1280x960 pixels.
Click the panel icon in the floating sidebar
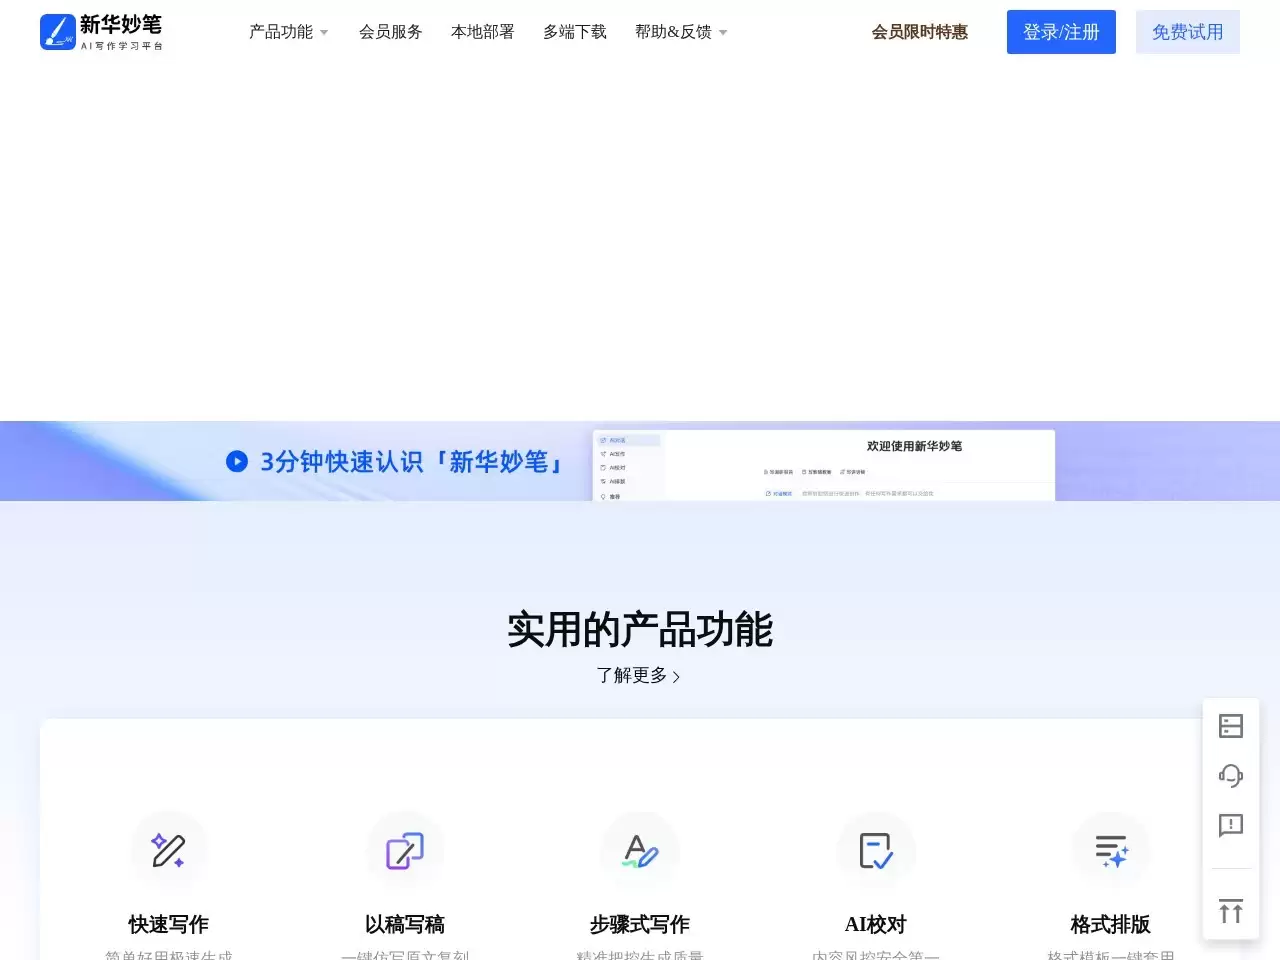click(x=1230, y=726)
